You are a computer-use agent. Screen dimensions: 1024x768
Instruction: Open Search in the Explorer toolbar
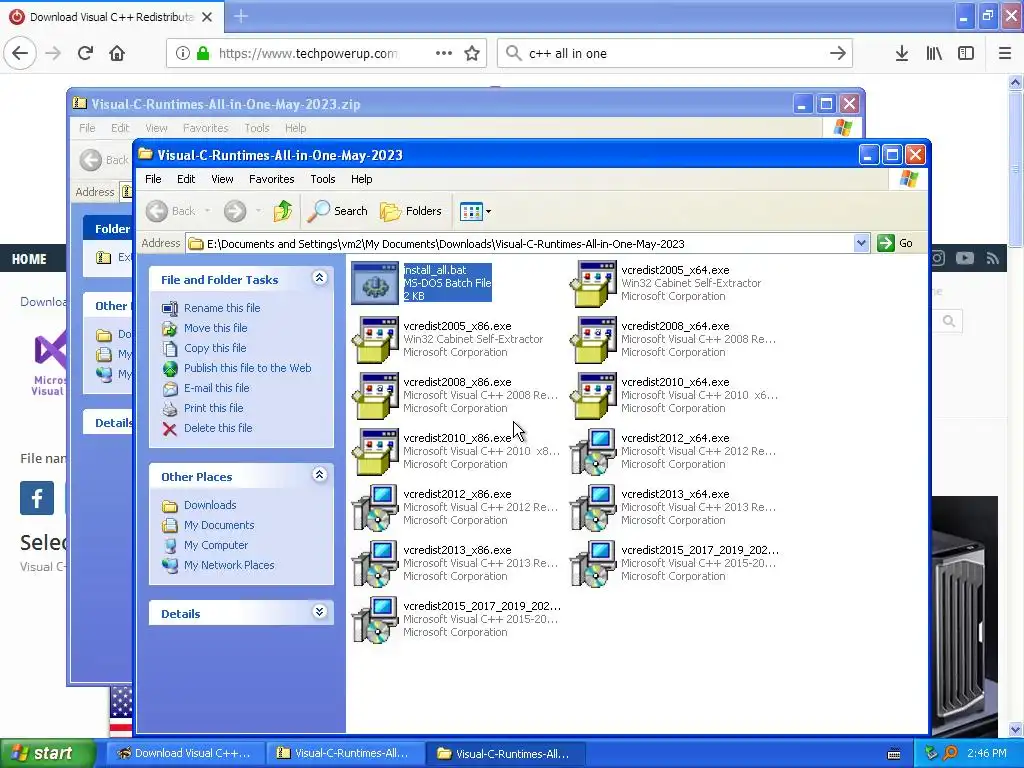pyautogui.click(x=337, y=211)
